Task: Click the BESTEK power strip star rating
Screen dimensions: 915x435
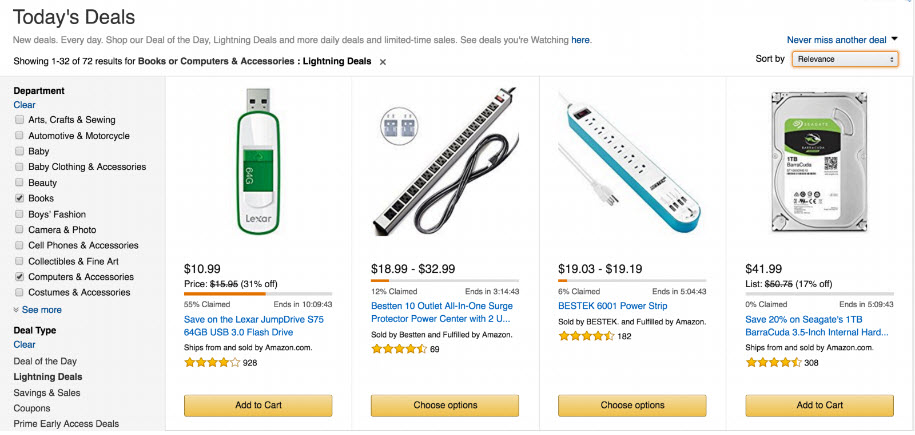Action: point(586,336)
